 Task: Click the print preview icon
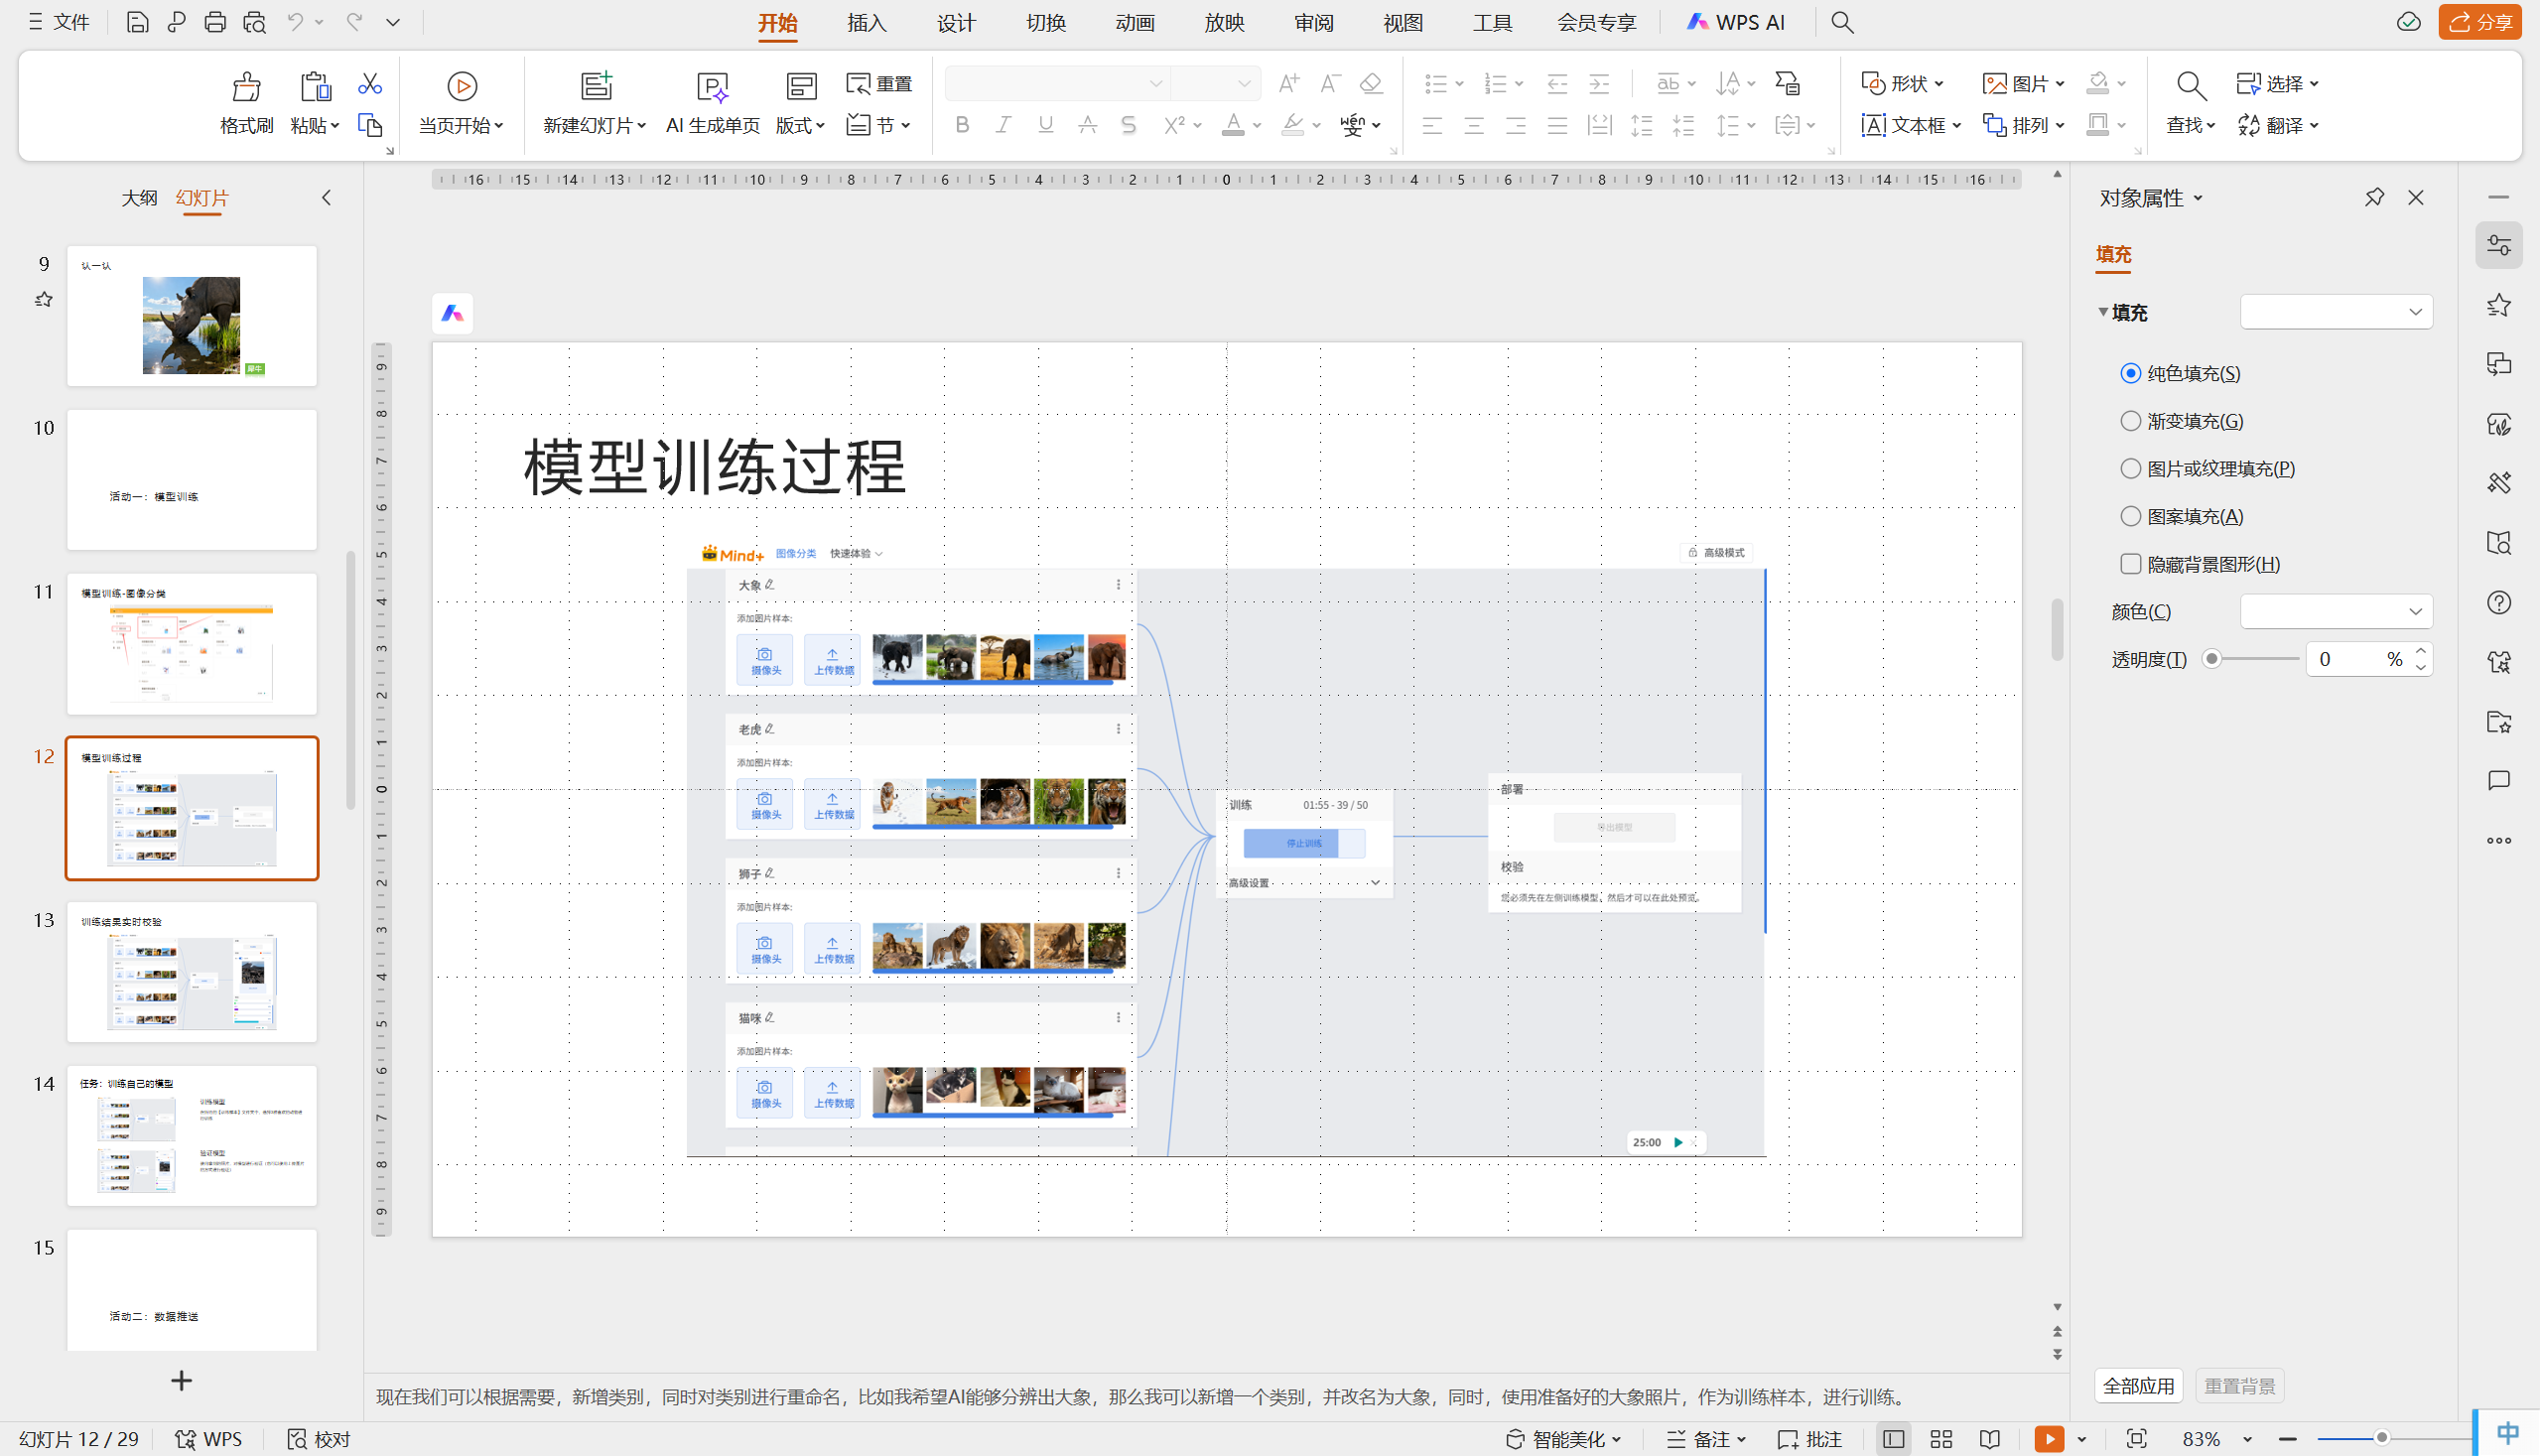click(255, 22)
